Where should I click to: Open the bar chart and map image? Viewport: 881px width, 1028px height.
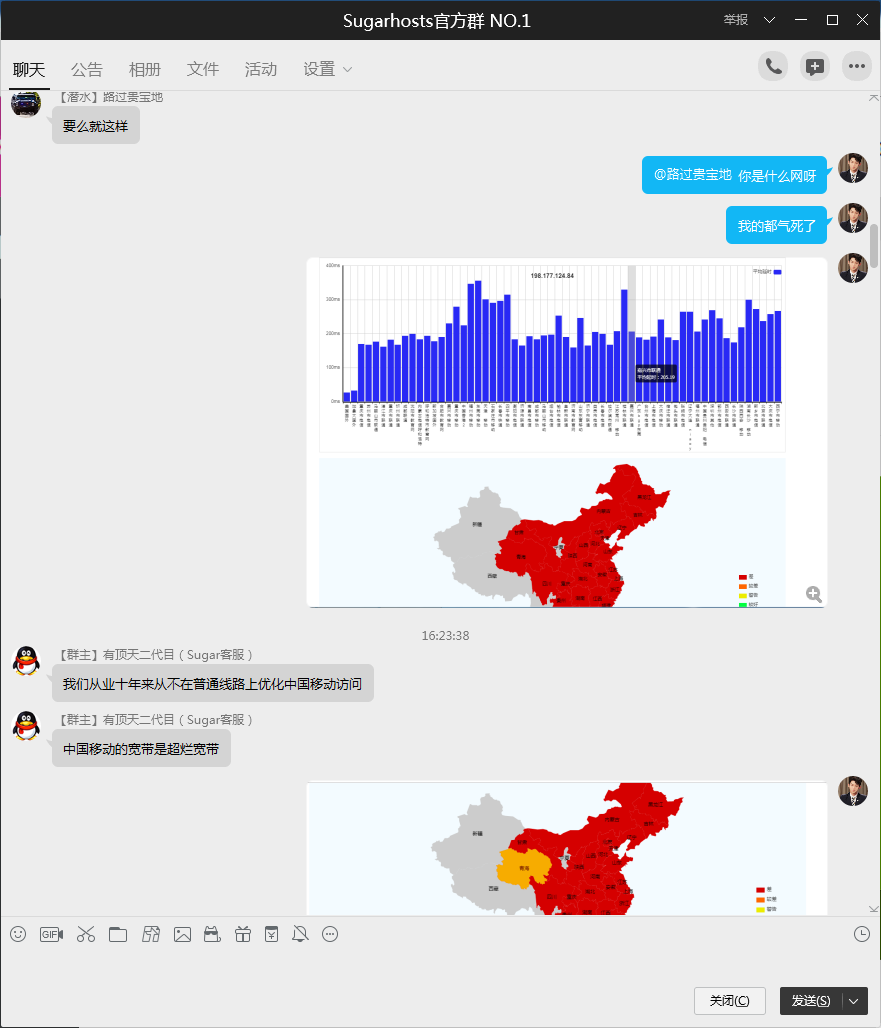(x=566, y=433)
